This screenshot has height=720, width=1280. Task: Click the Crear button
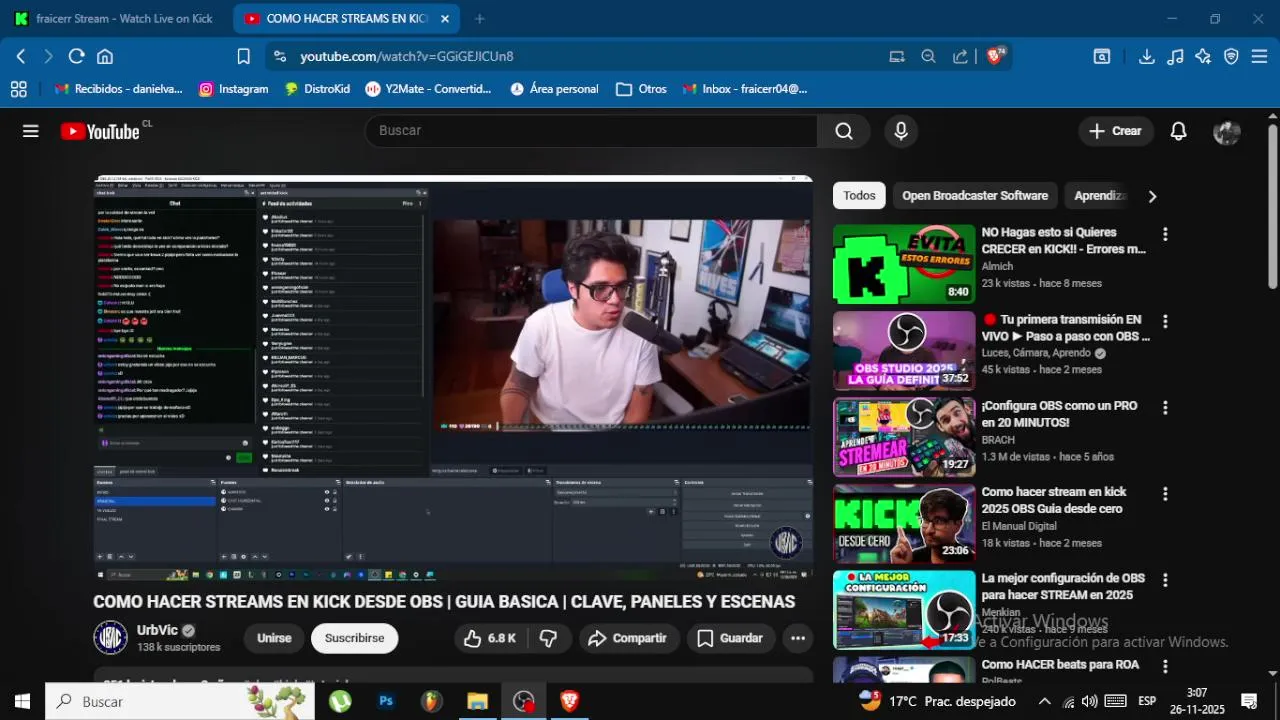1115,131
